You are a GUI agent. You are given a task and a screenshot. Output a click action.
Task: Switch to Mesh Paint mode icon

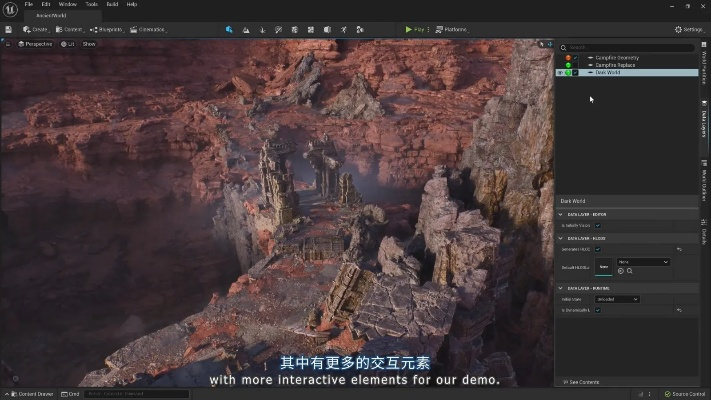pos(278,29)
